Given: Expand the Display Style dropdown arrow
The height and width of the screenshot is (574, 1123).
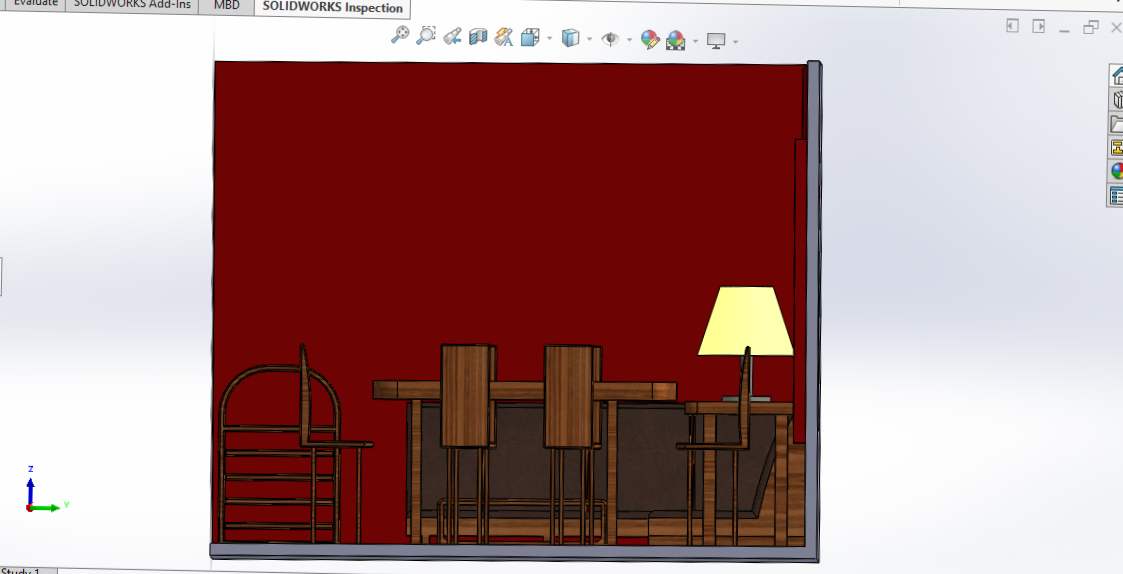Looking at the screenshot, I should (x=589, y=39).
